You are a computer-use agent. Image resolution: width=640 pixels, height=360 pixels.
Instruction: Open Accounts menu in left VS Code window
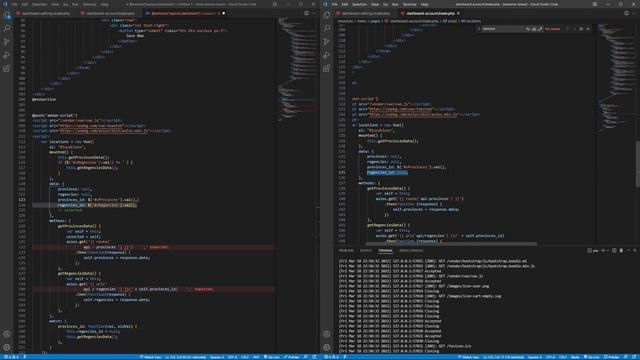(x=7, y=334)
